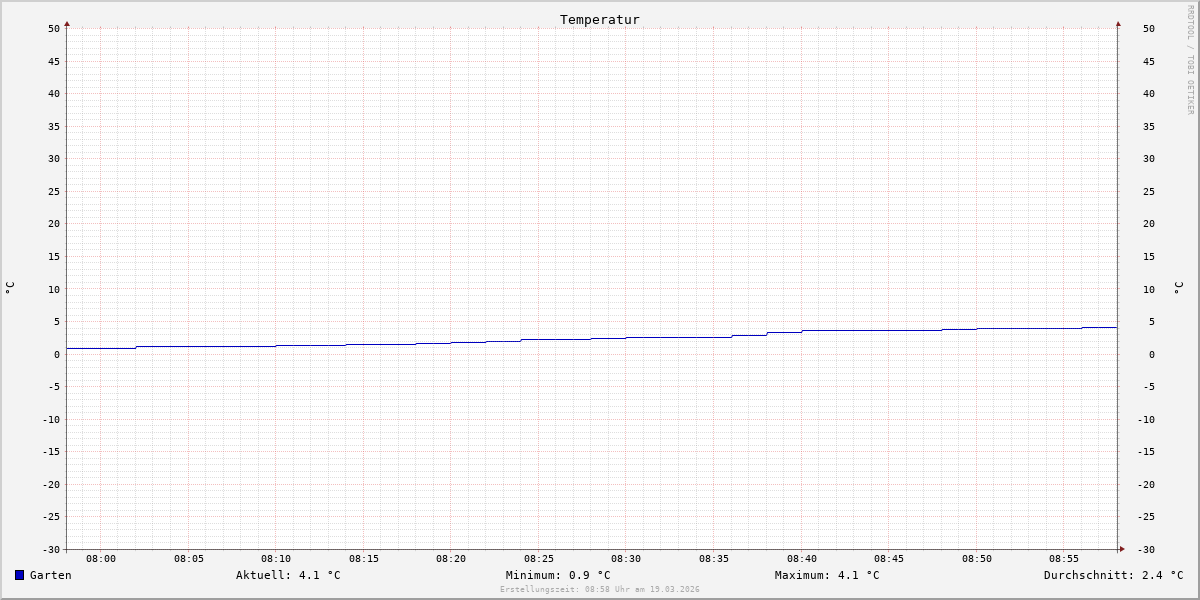Click the -30 label on the left axis

(51, 549)
